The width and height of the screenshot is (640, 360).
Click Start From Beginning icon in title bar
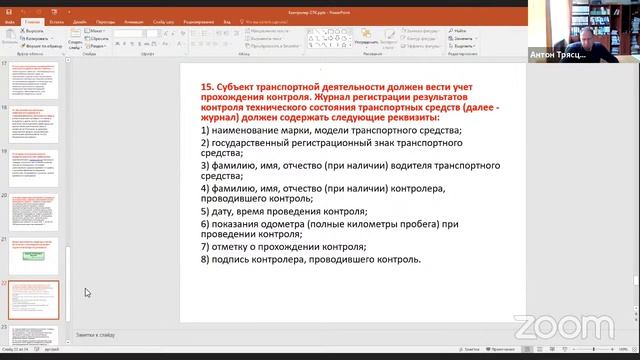pos(54,12)
